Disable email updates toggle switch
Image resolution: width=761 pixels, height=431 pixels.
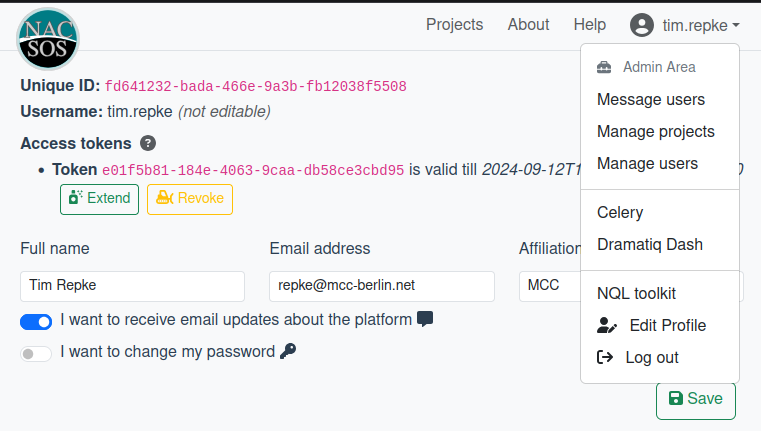[x=36, y=321]
